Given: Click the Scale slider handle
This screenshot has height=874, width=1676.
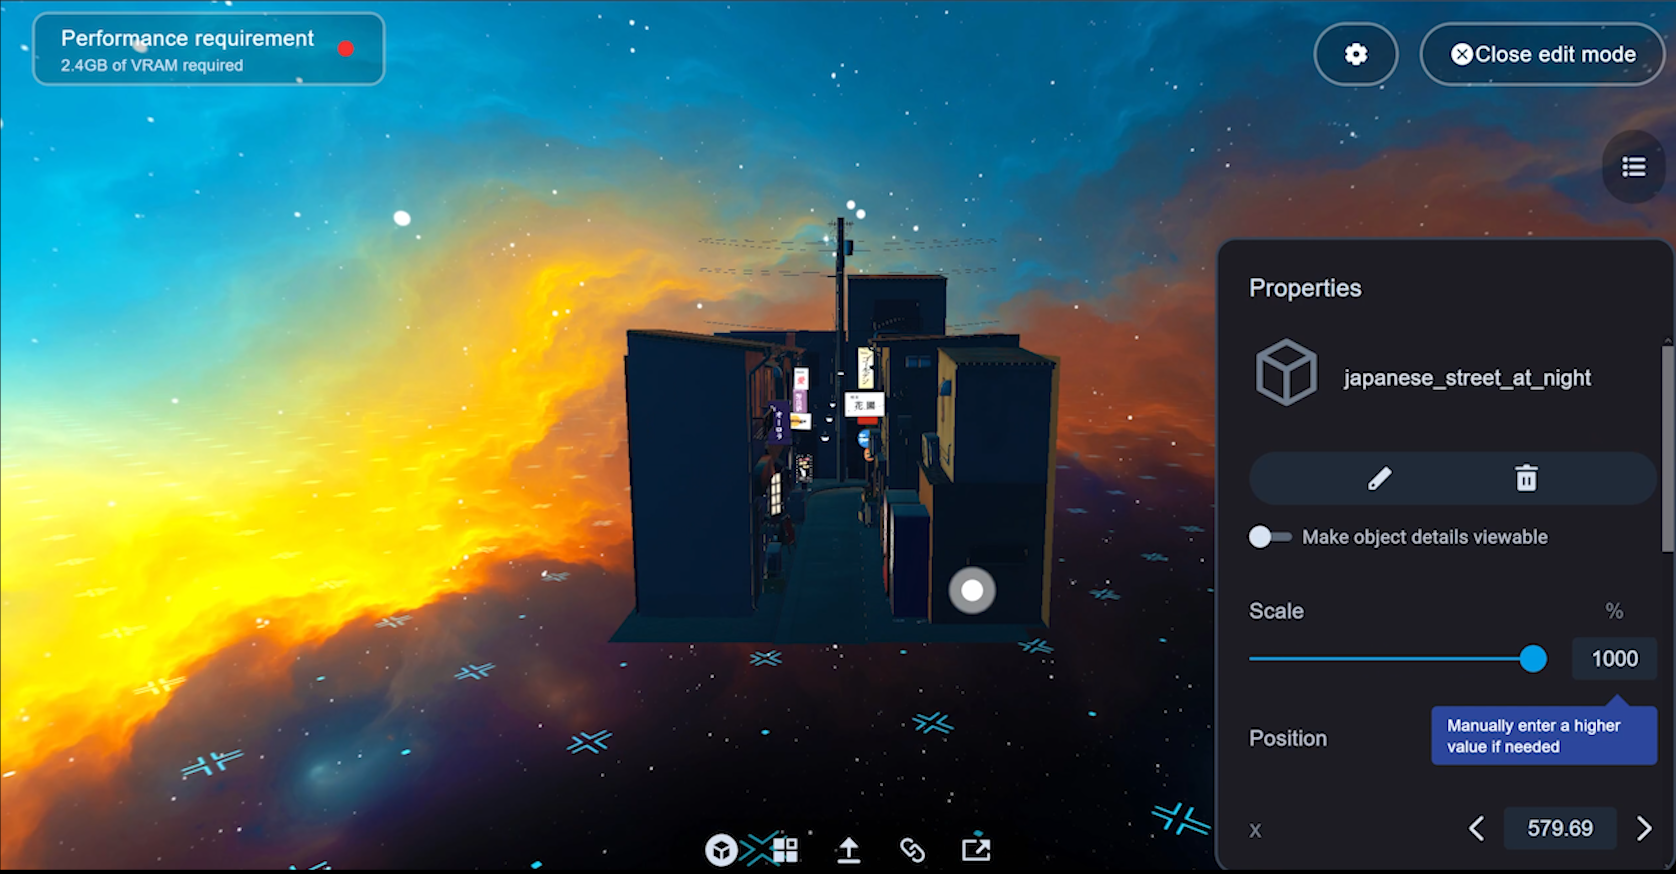Looking at the screenshot, I should pos(1532,659).
